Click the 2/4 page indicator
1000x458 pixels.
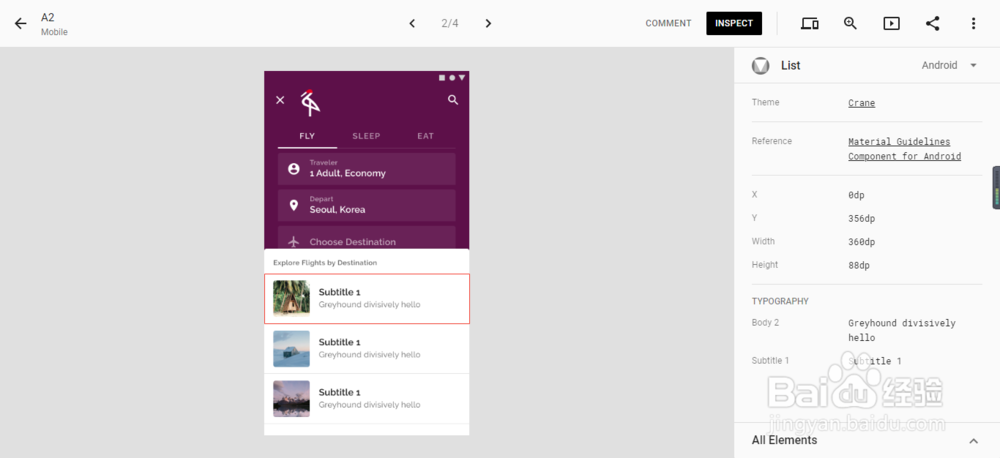[x=450, y=24]
